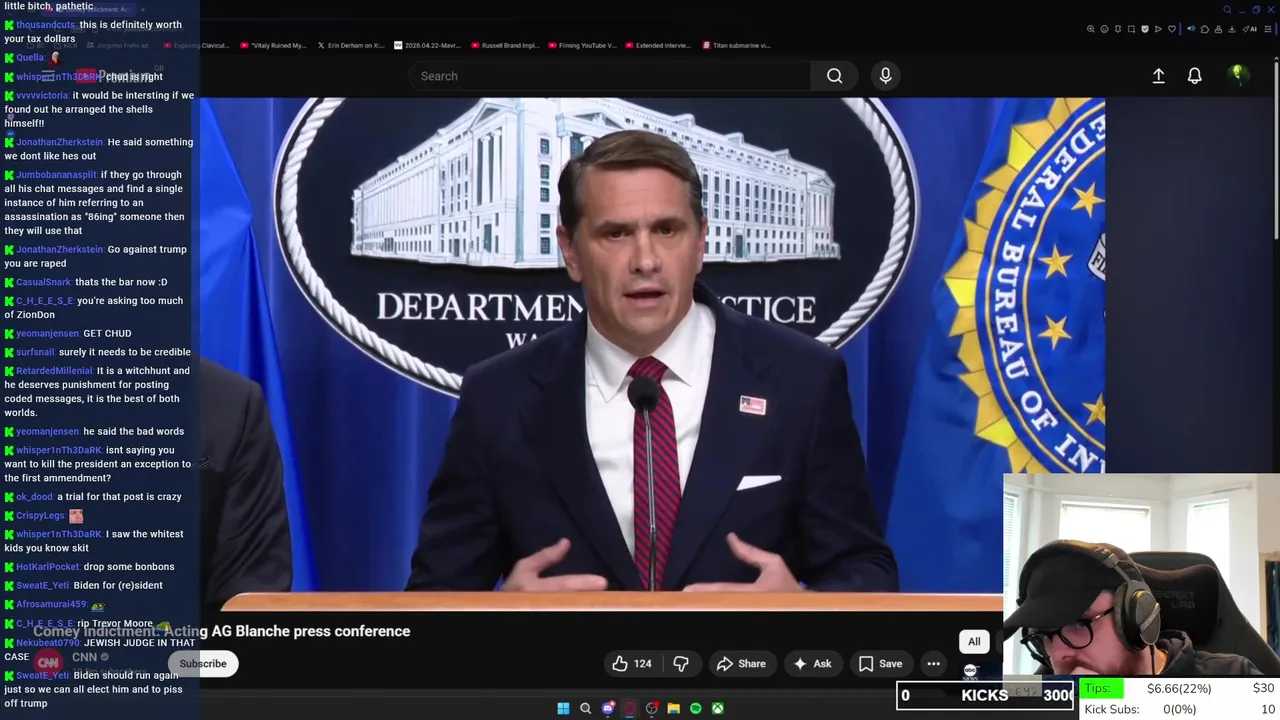The image size is (1280, 720).
Task: Click chat username JonathanZherkstein above 'He said something'
Action: 59,142
